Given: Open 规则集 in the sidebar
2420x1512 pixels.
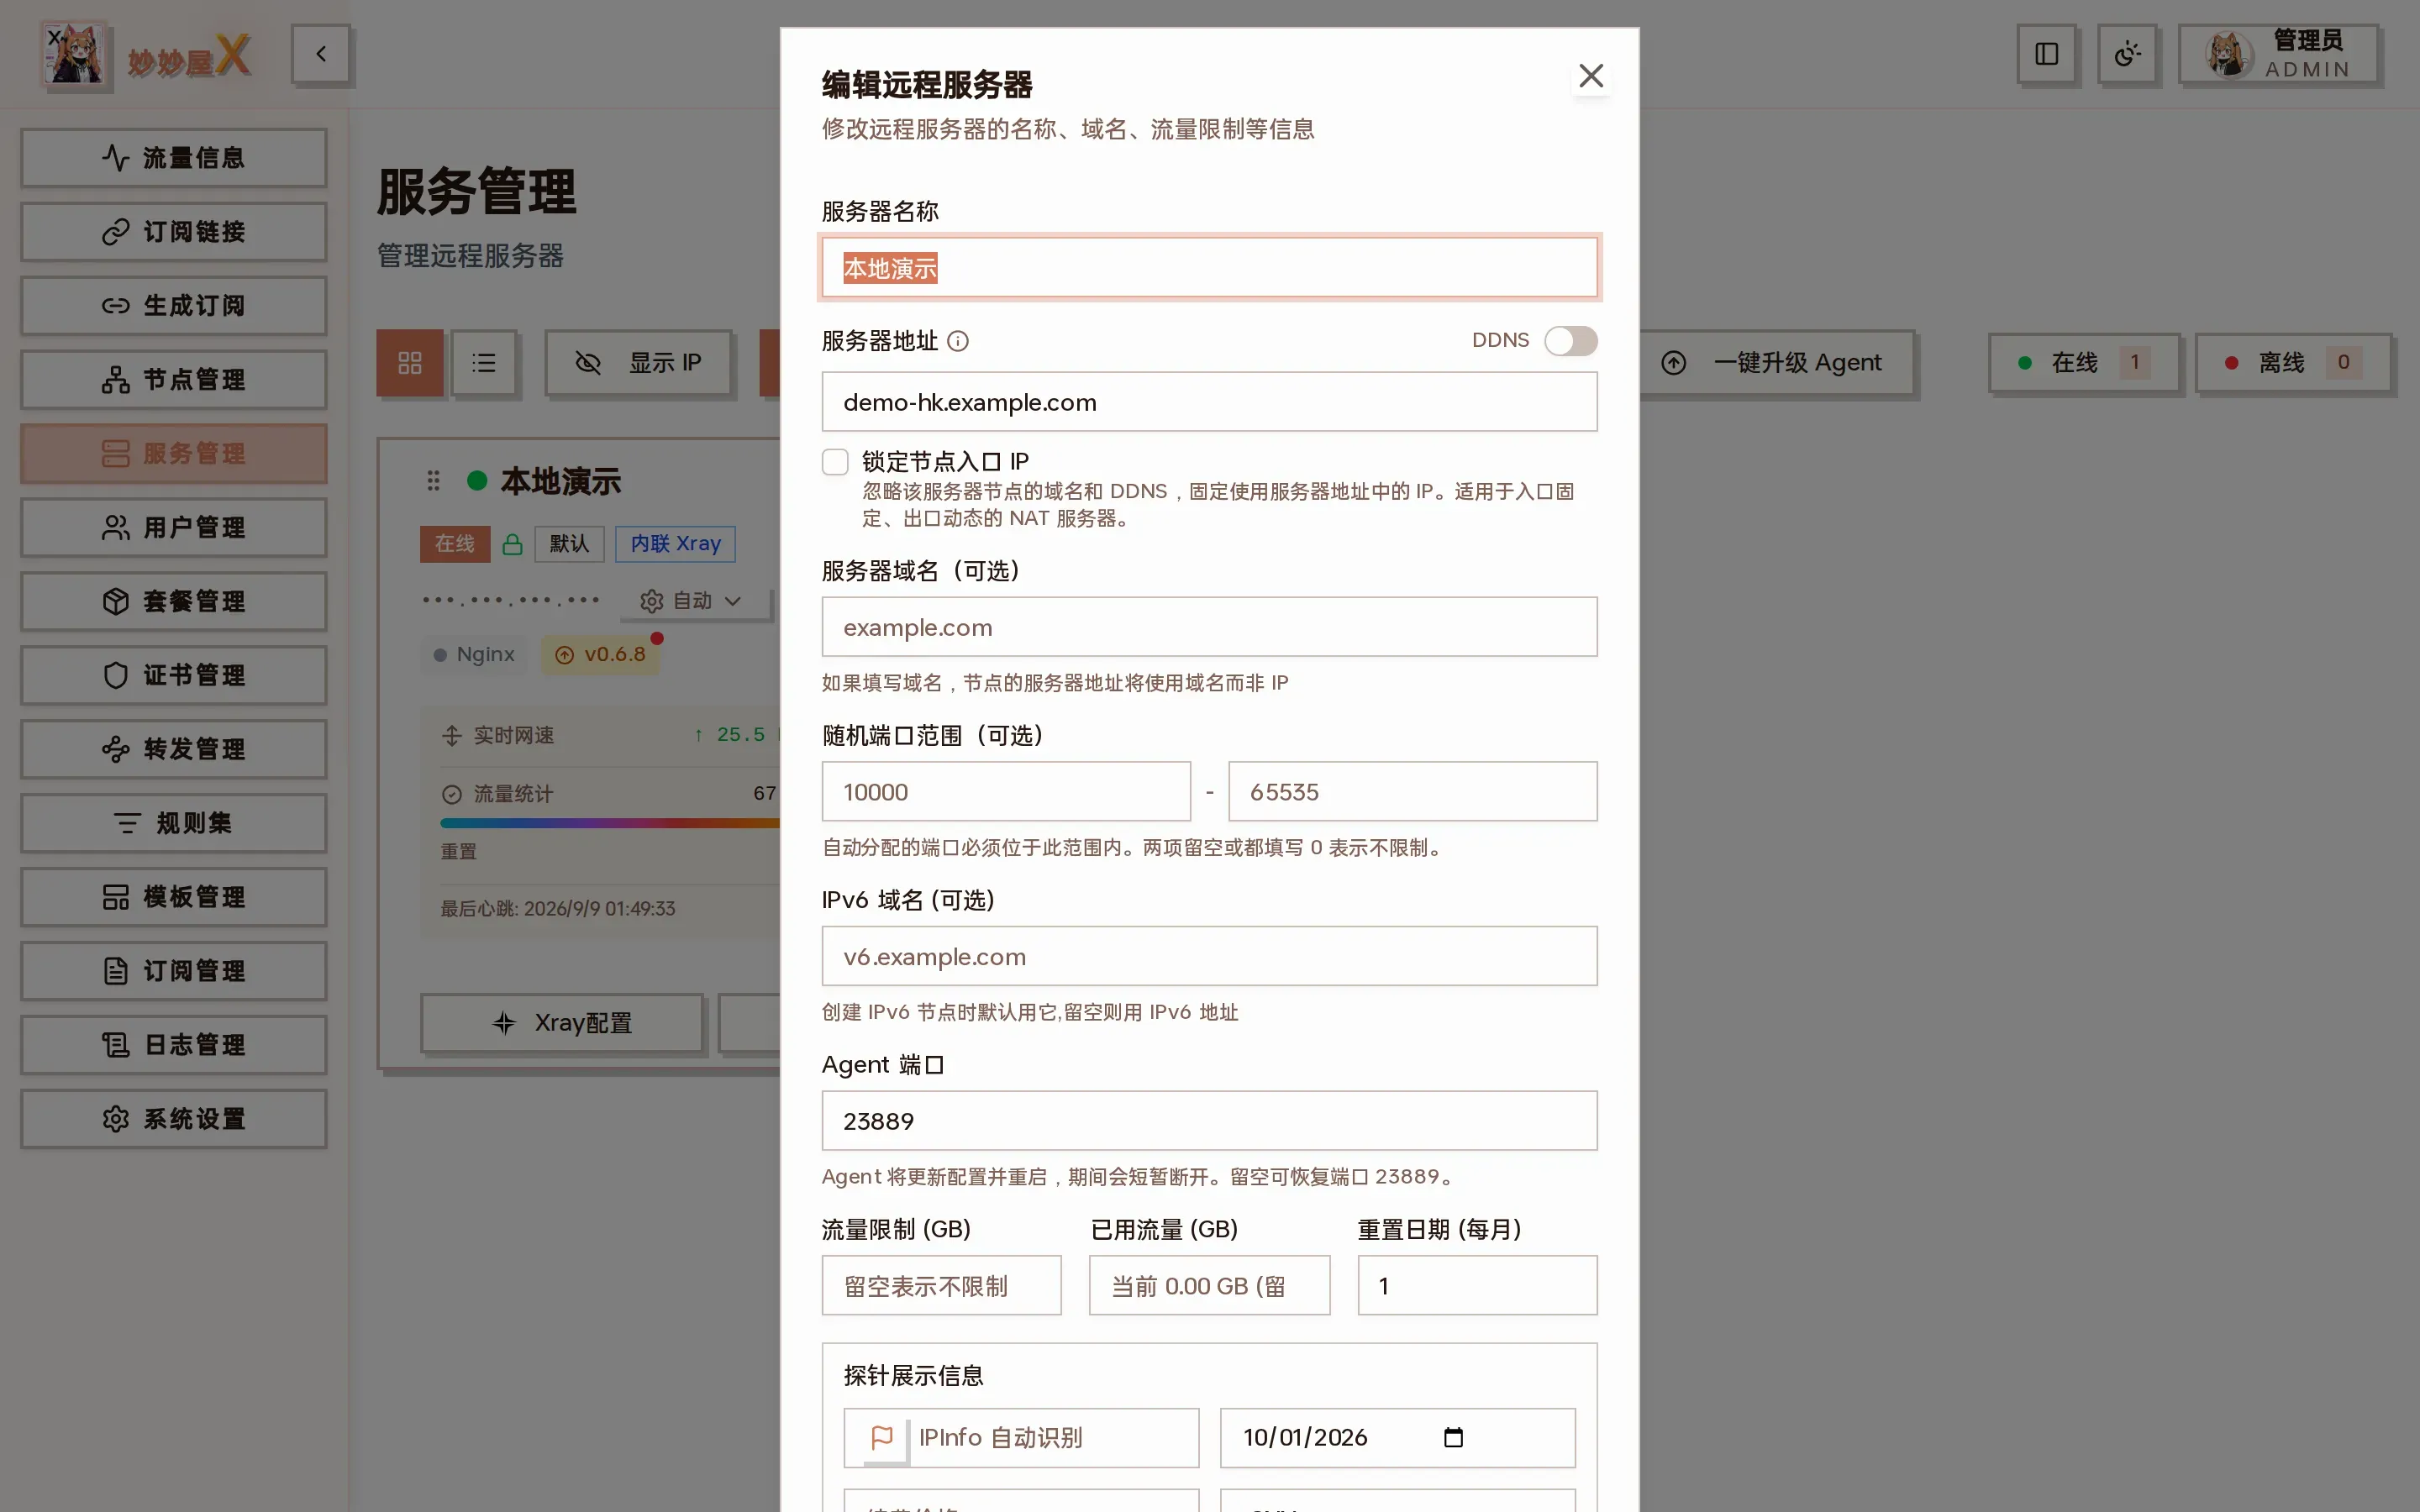Looking at the screenshot, I should (173, 824).
